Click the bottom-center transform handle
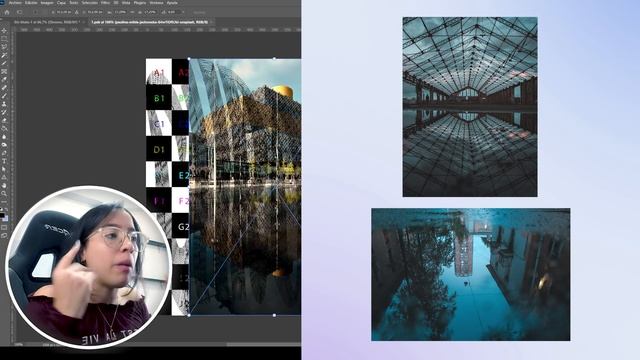The image size is (640, 360). (x=274, y=315)
